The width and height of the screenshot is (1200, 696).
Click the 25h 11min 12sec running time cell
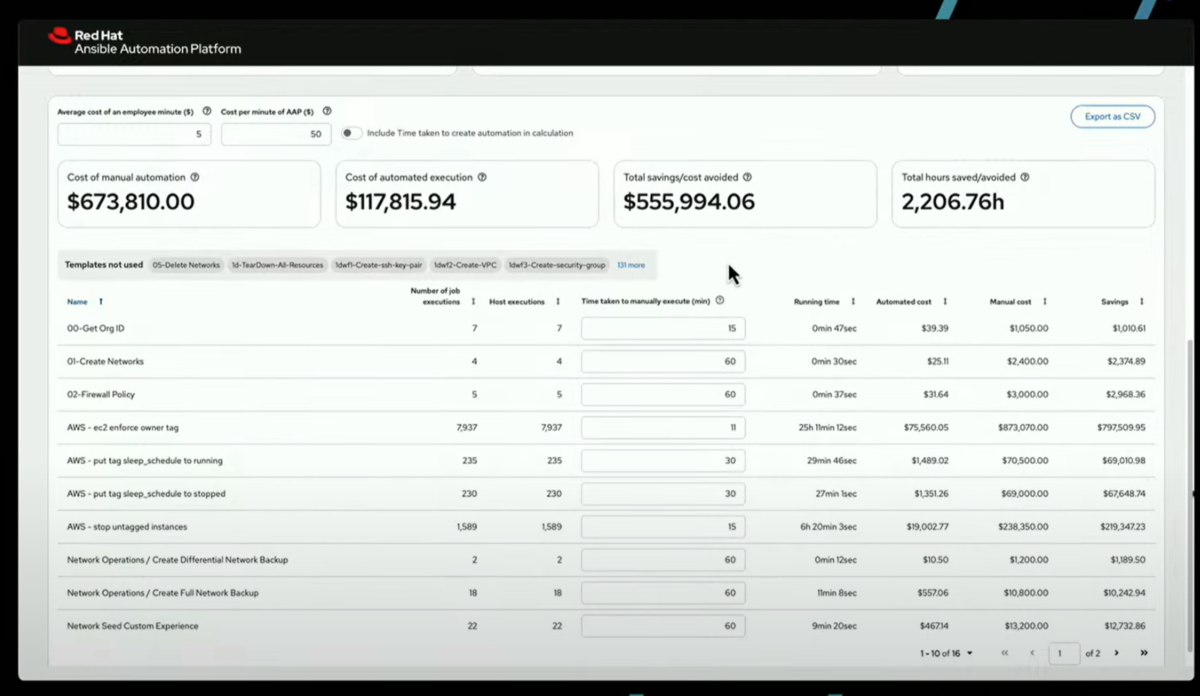[826, 427]
